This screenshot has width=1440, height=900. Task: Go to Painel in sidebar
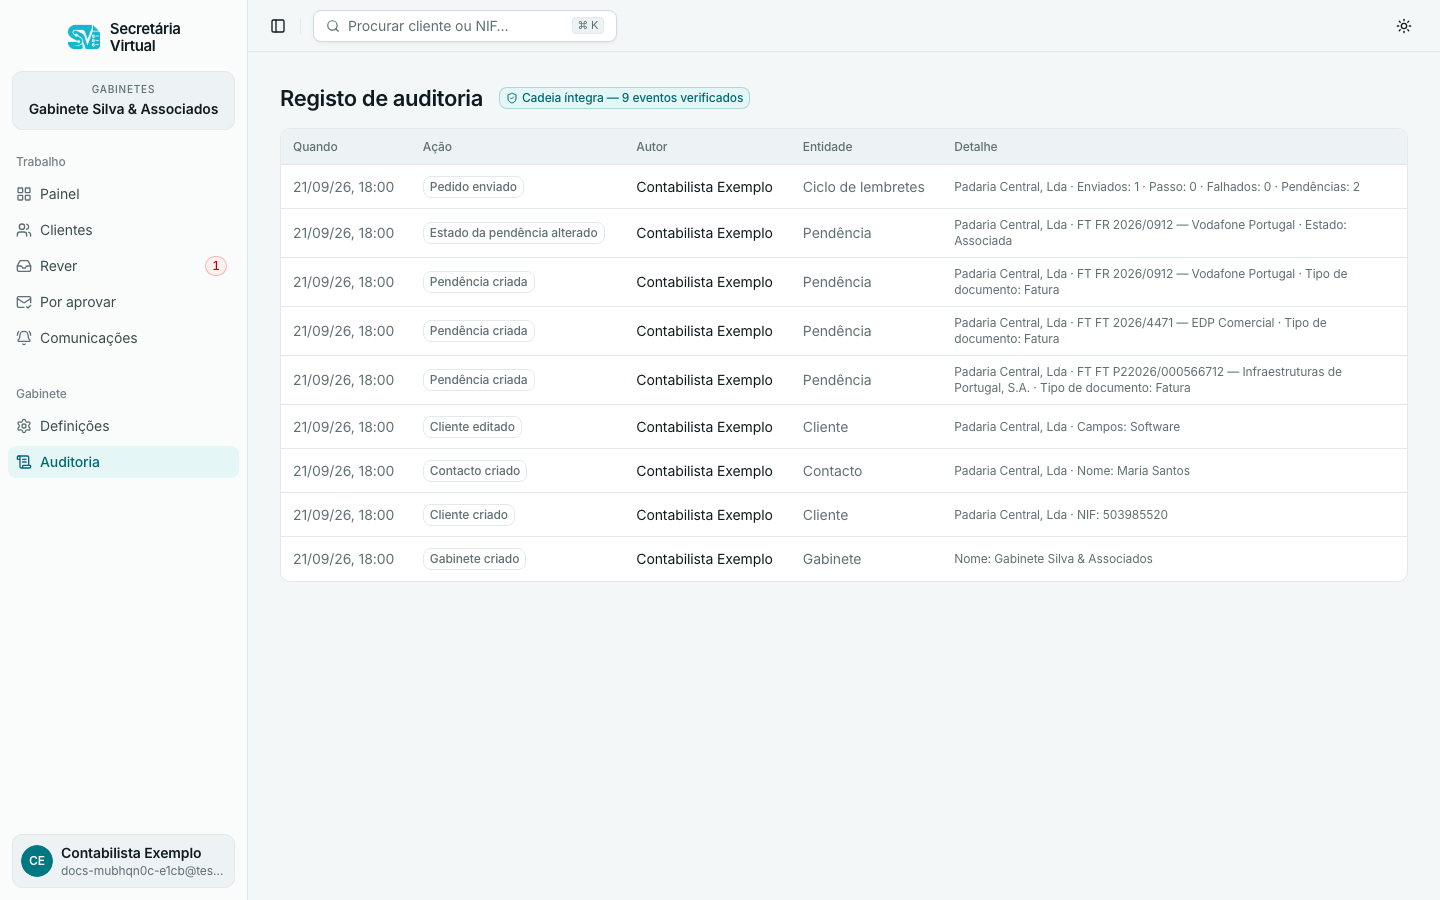[x=123, y=194]
